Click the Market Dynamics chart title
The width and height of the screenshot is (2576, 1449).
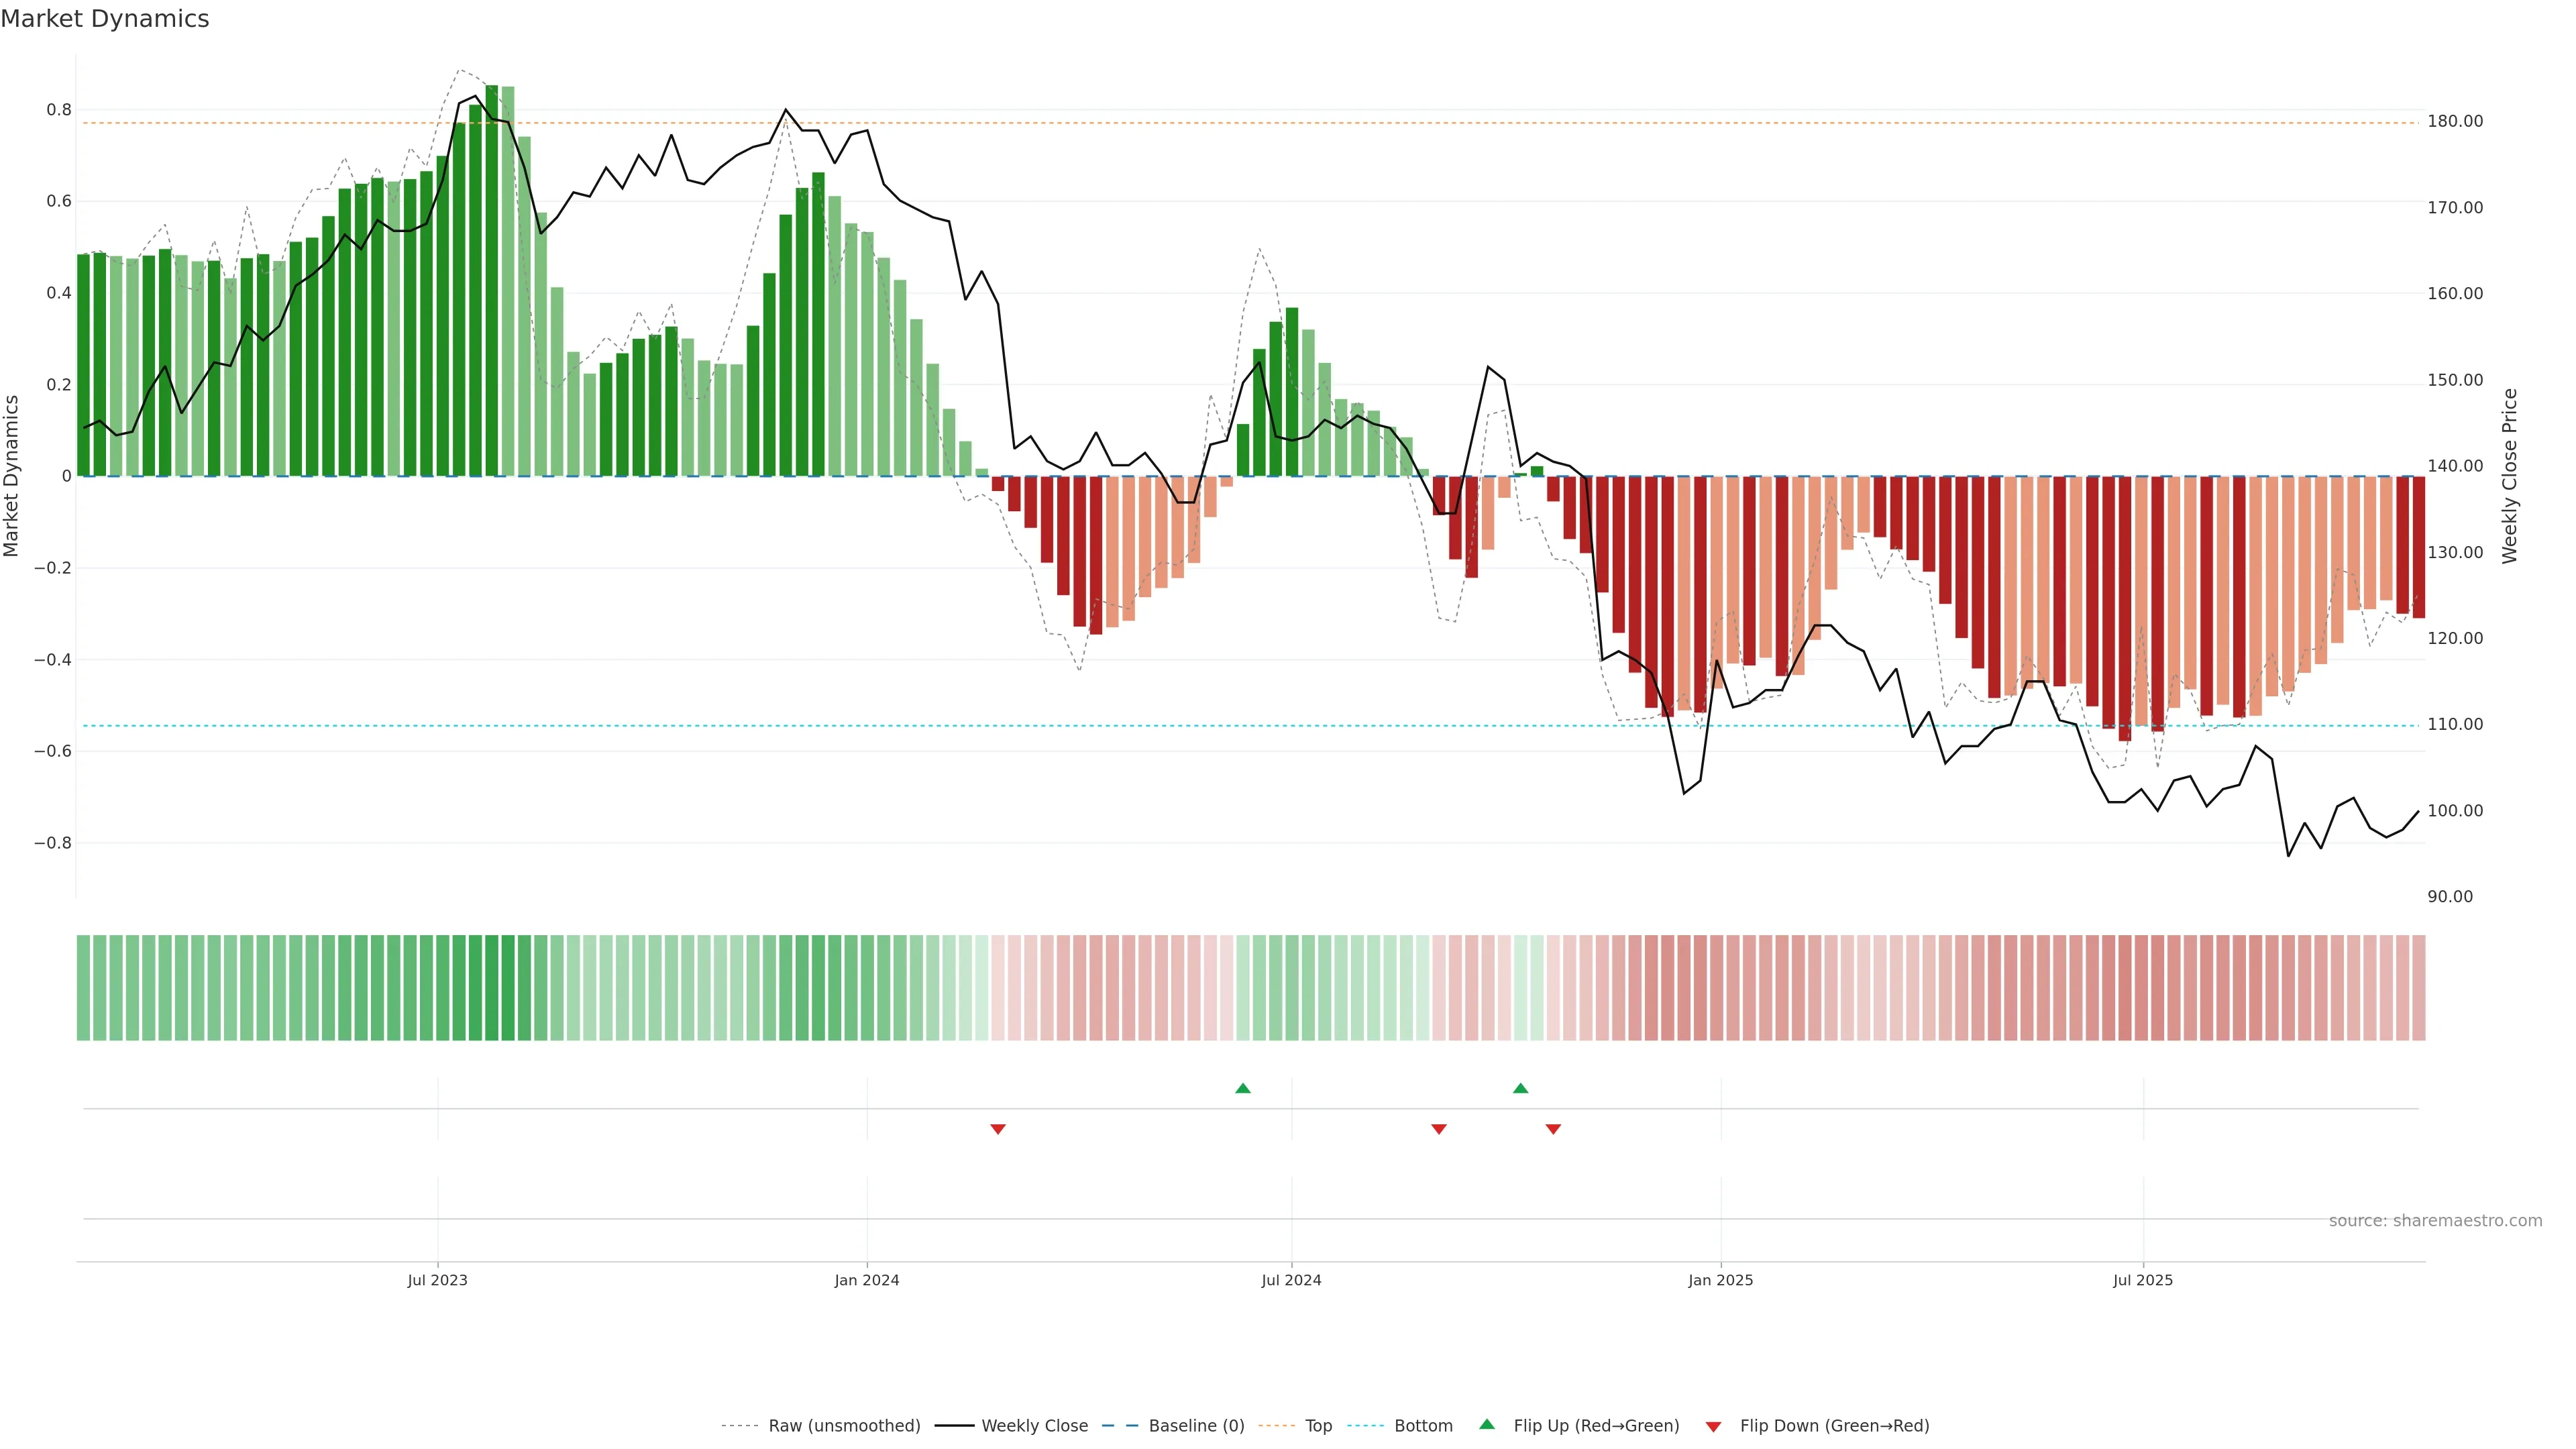[105, 19]
